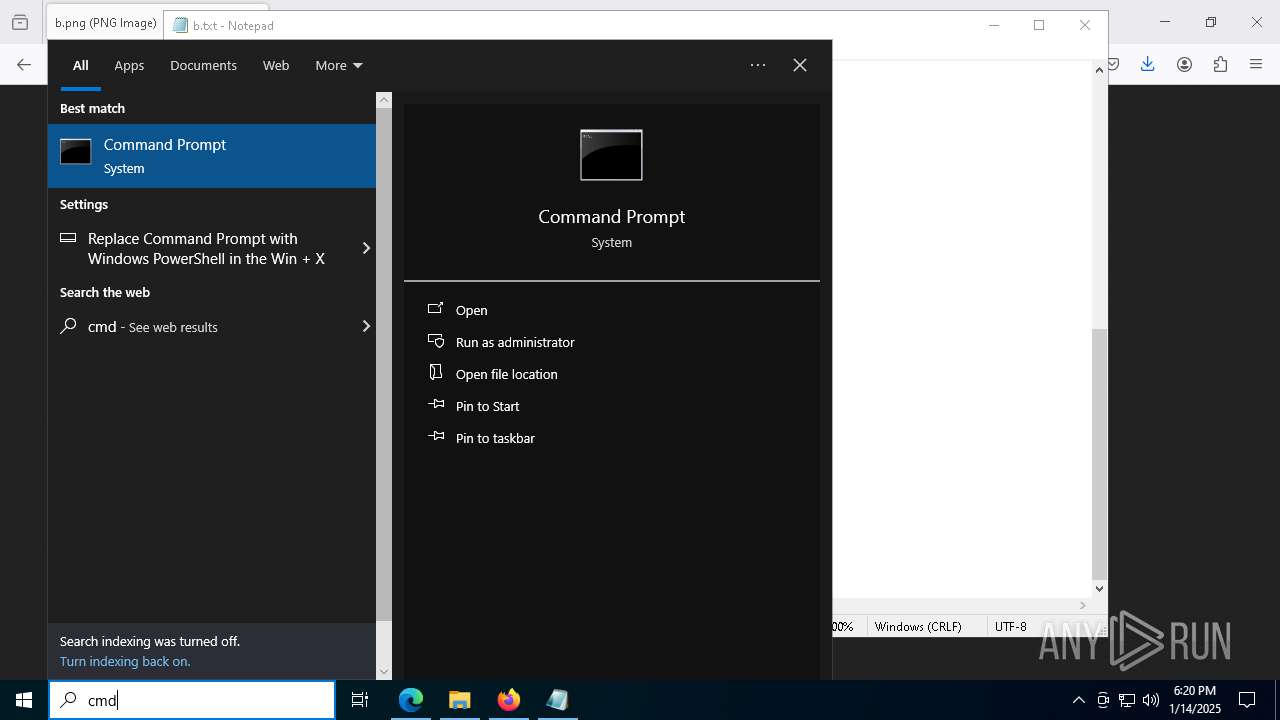Open Firefox hamburger application menu
This screenshot has width=1280, height=720.
point(1256,65)
